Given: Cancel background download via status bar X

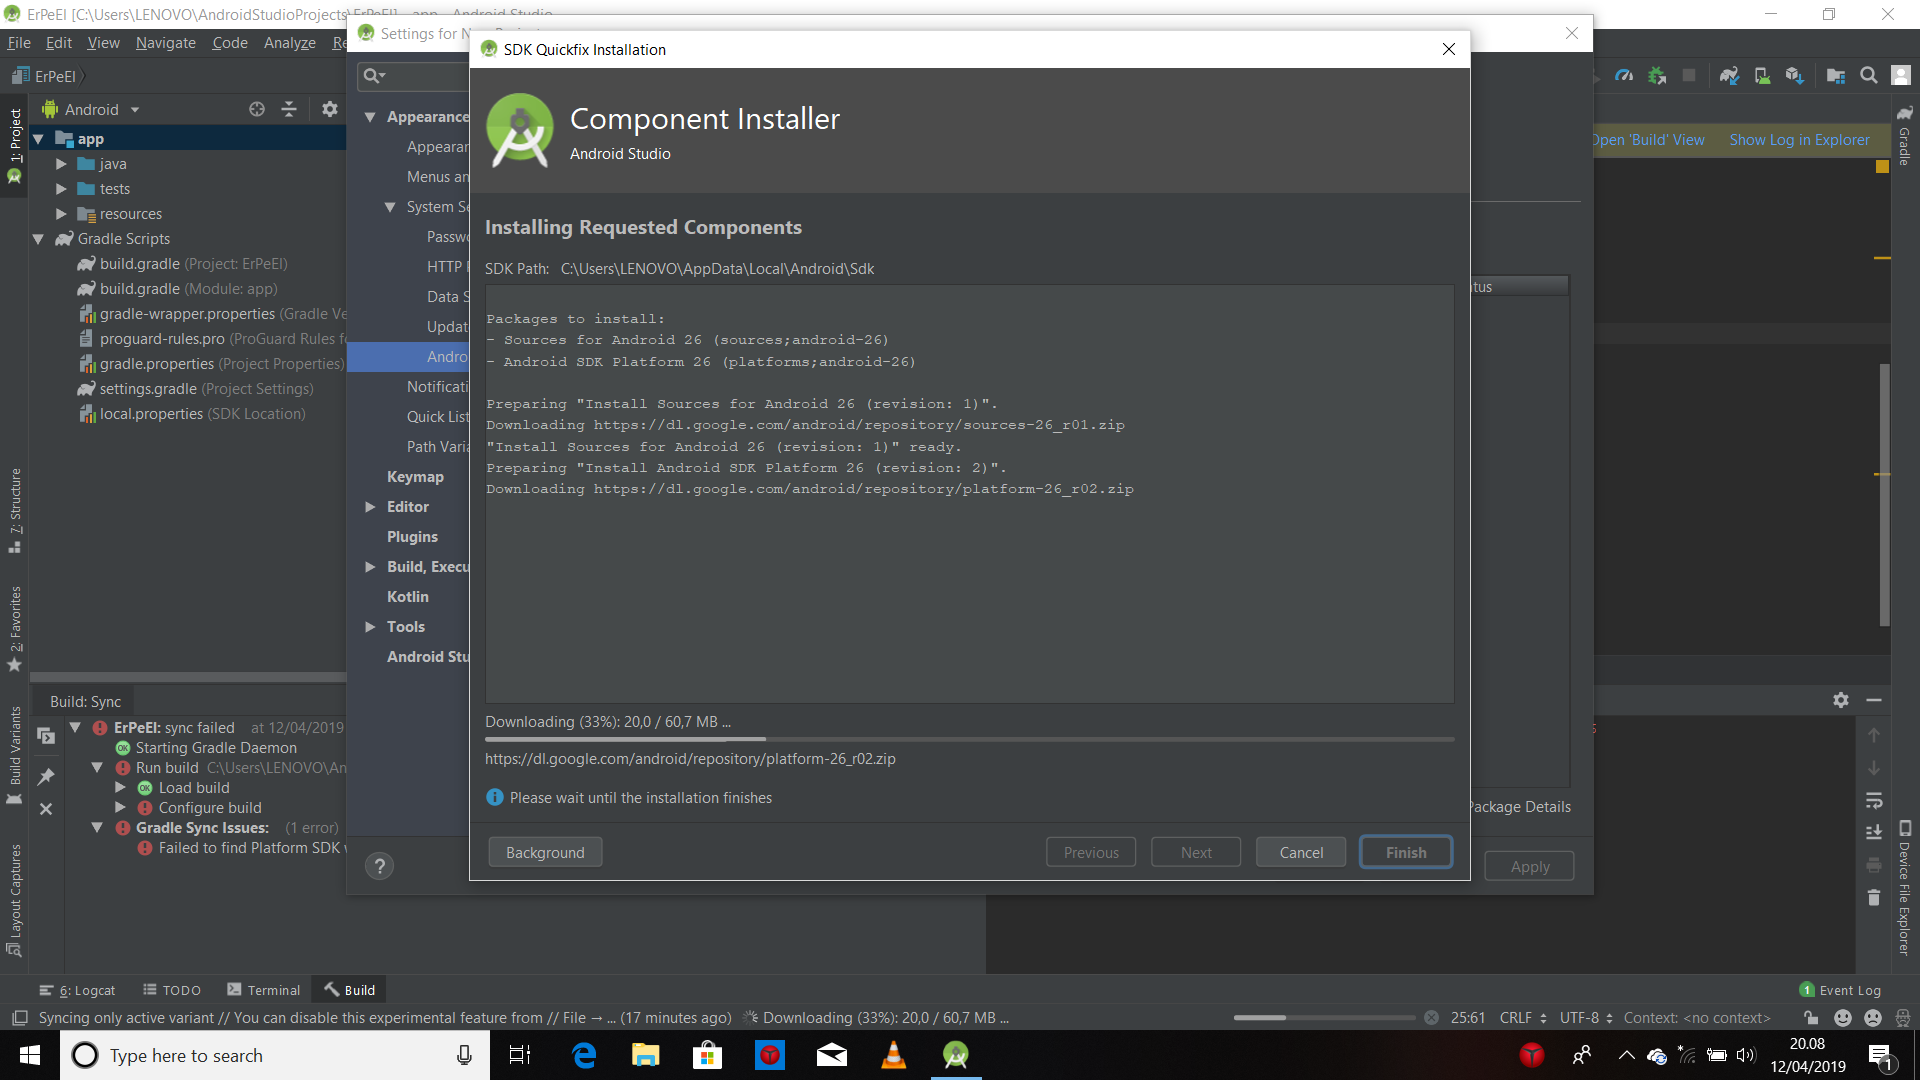Looking at the screenshot, I should (1431, 1018).
